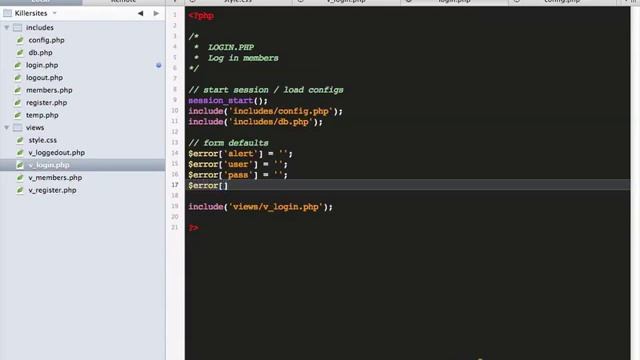Select register.php in the file list
Image resolution: width=640 pixels, height=360 pixels.
[x=47, y=103]
